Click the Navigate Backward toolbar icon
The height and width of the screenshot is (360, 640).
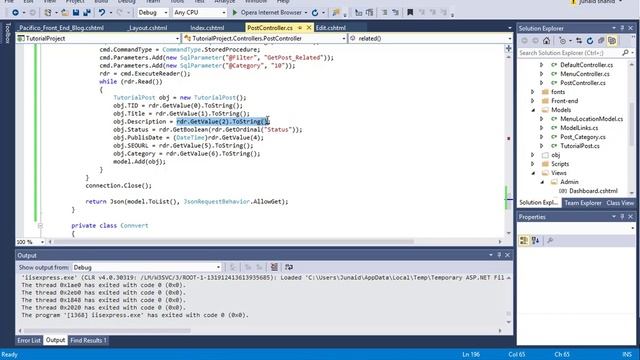pos(15,13)
